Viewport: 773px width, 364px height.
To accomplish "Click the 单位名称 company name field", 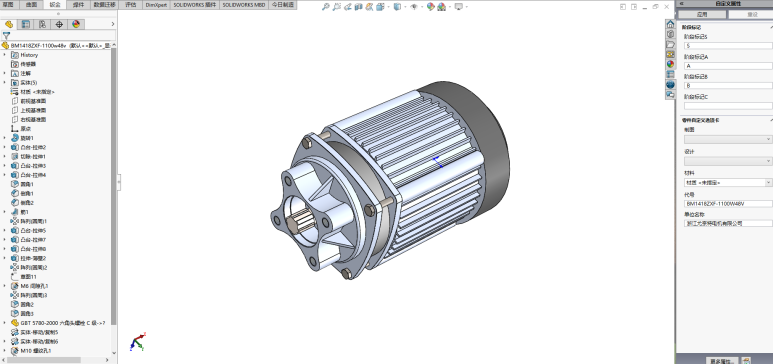I will click(x=728, y=223).
